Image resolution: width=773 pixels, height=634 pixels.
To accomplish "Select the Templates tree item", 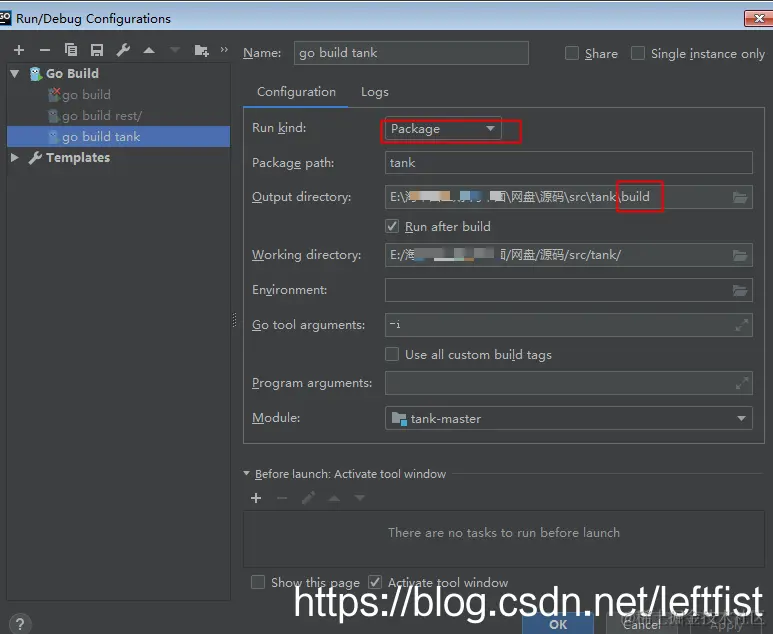I will coord(78,158).
